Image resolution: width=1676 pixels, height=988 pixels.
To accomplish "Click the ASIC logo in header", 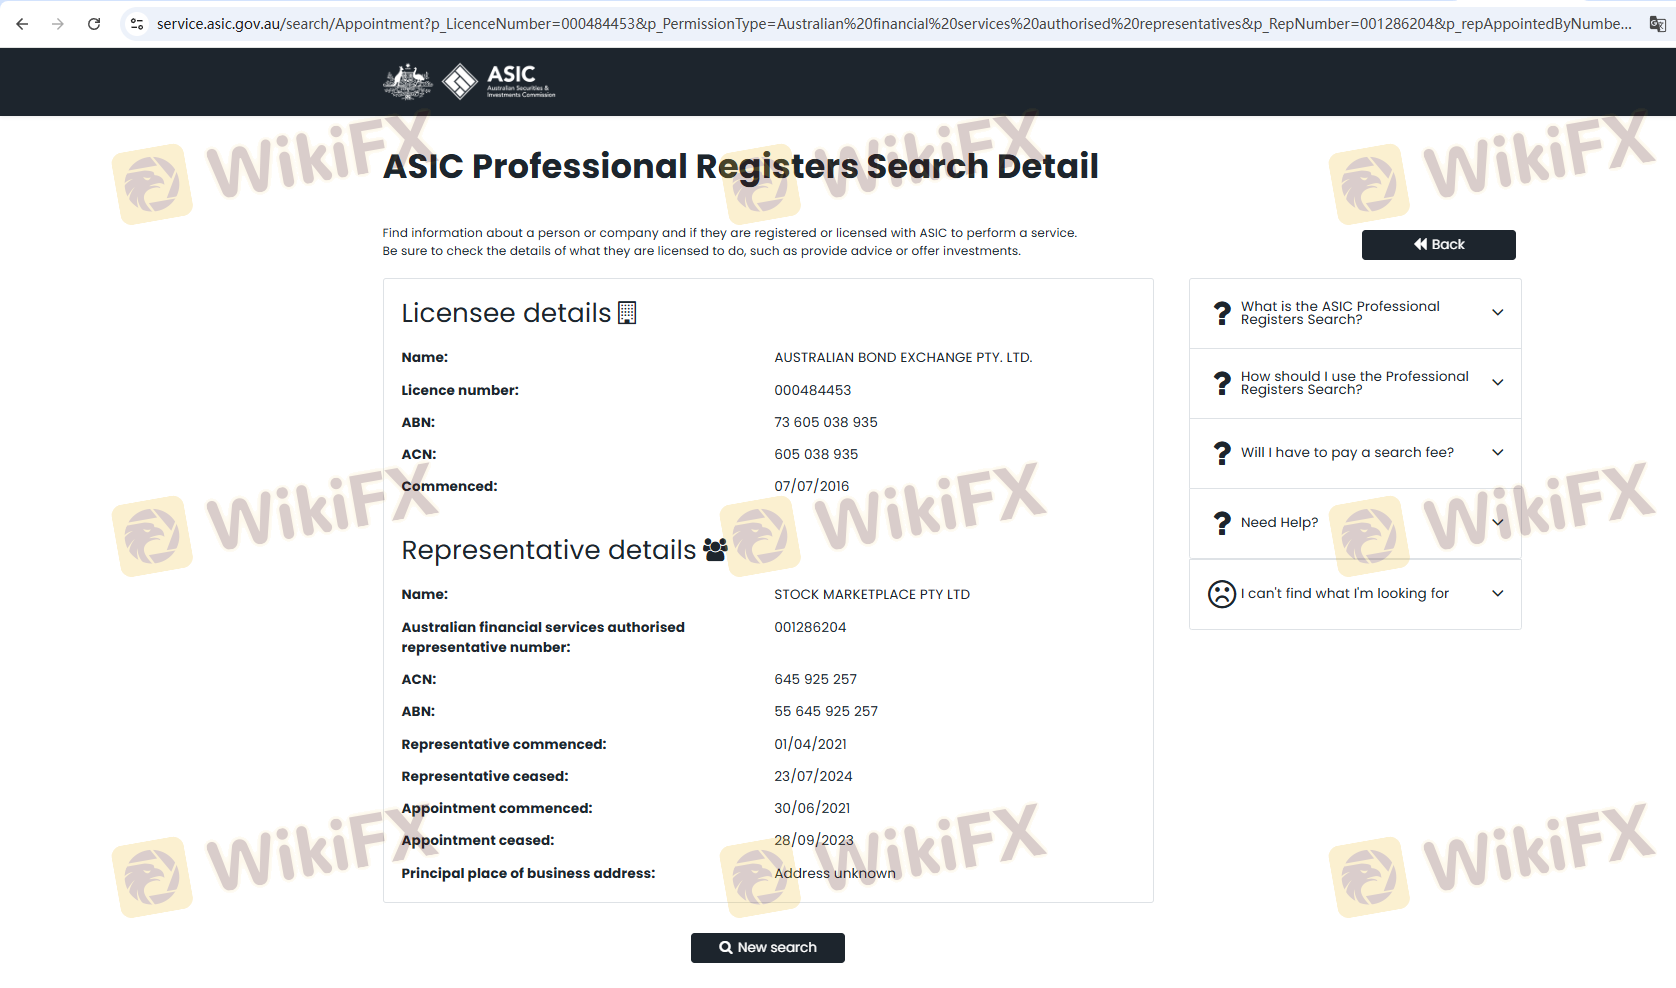I will [x=499, y=82].
